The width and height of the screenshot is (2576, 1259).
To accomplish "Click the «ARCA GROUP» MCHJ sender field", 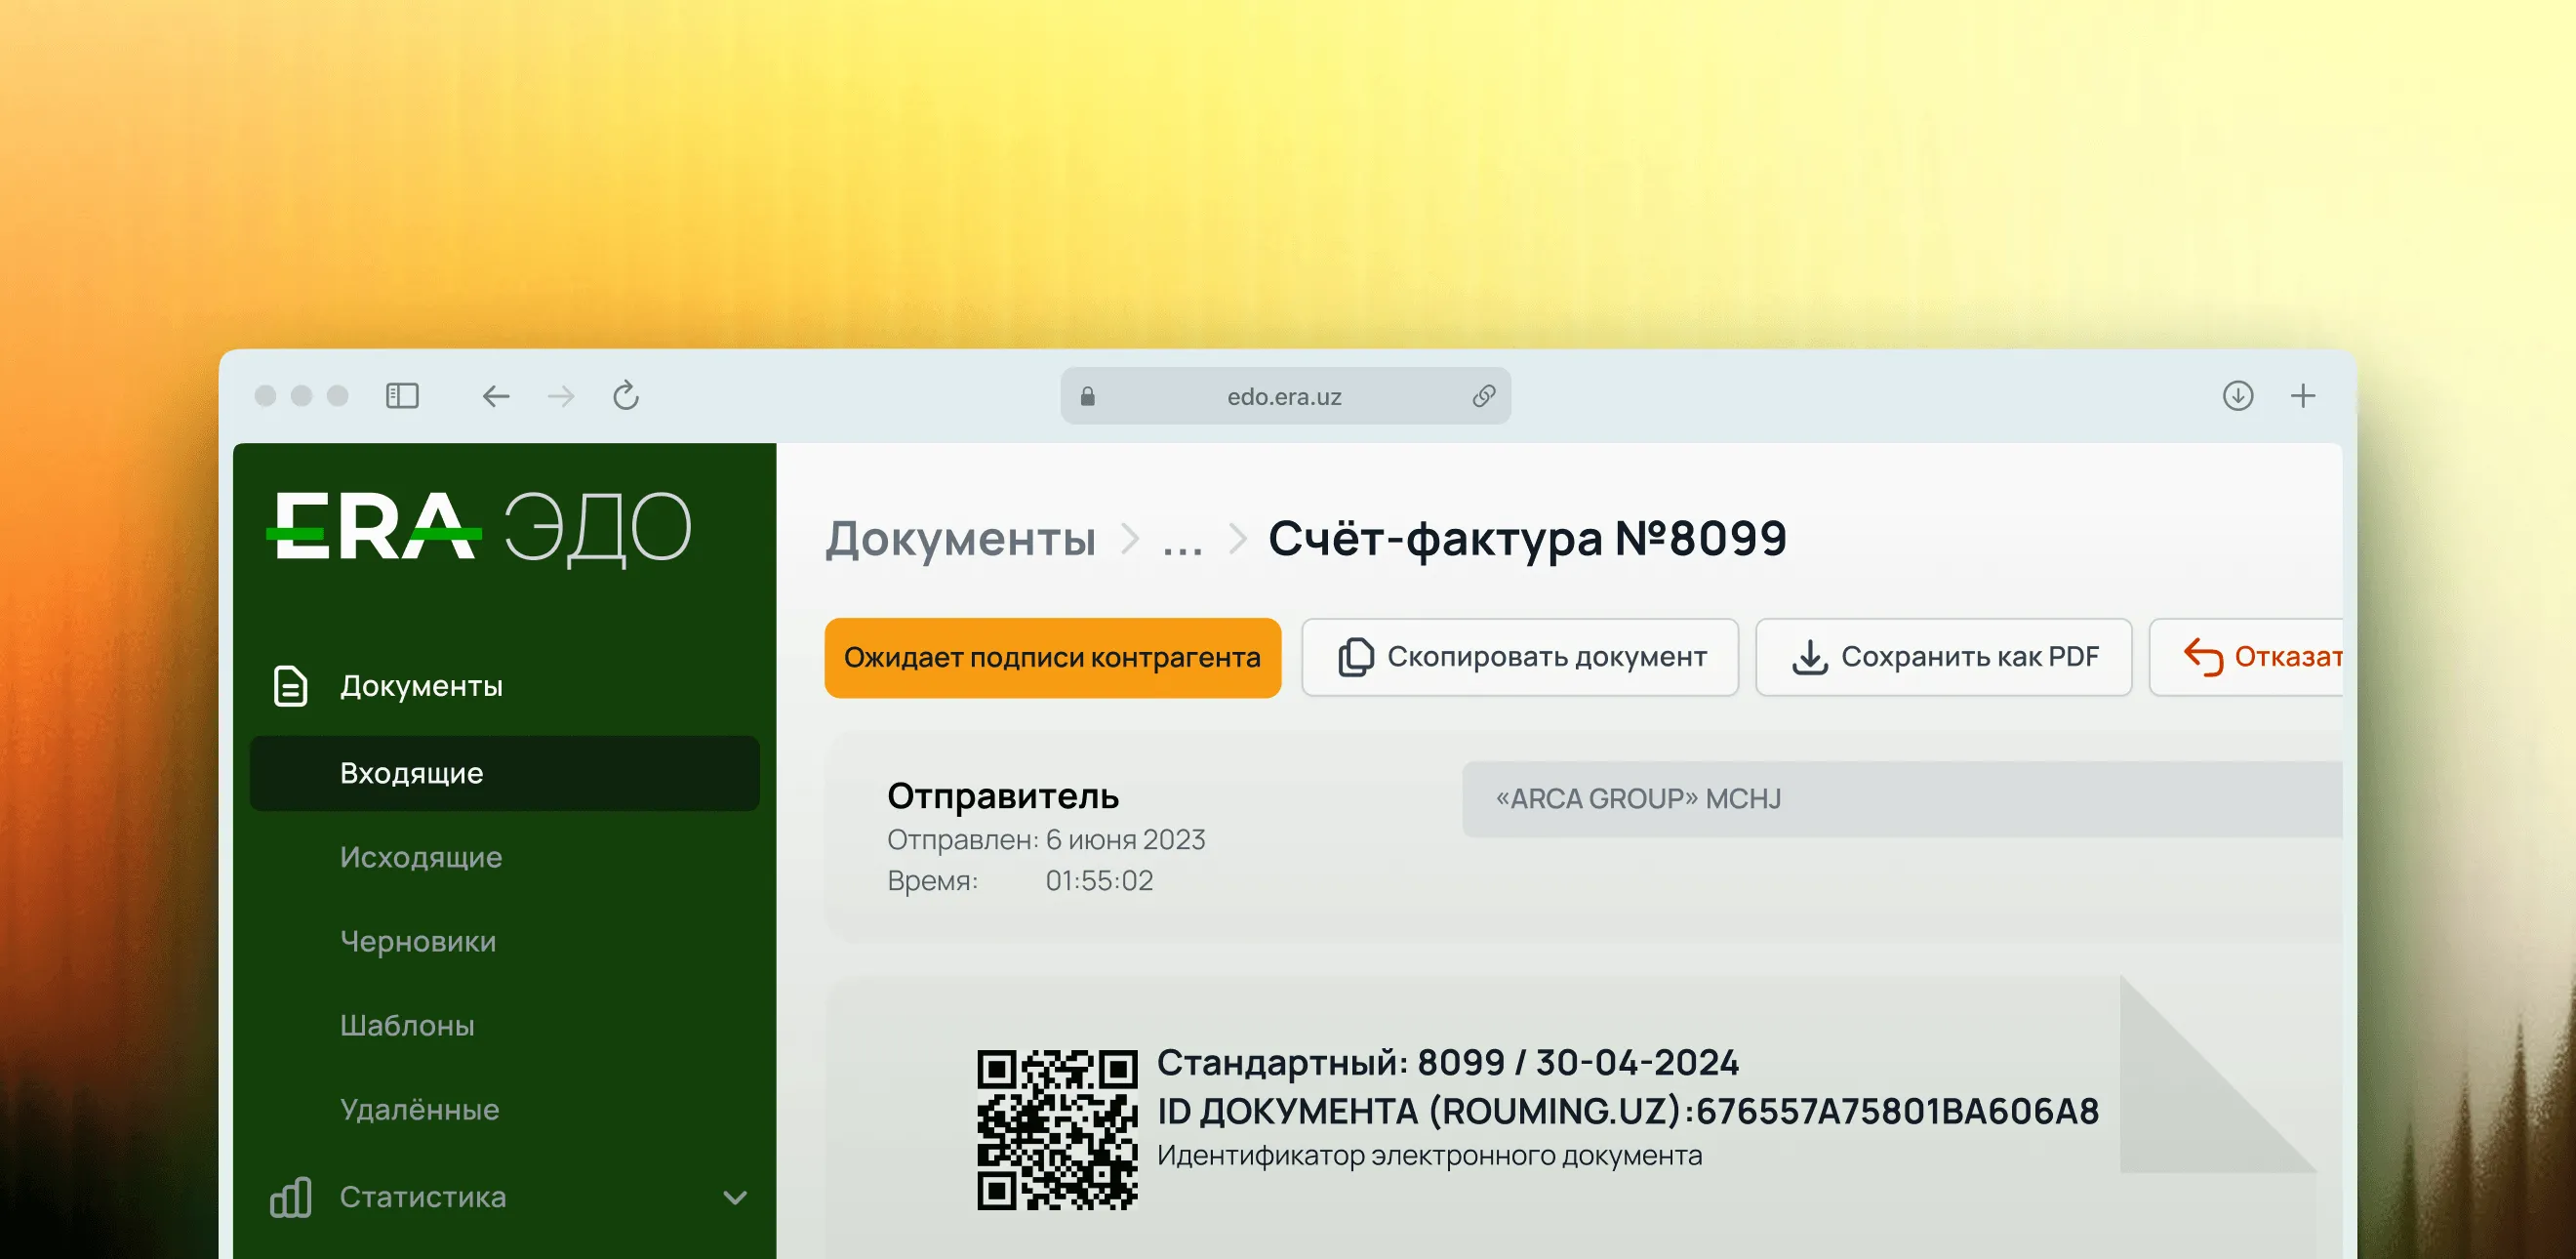I will click(1902, 799).
